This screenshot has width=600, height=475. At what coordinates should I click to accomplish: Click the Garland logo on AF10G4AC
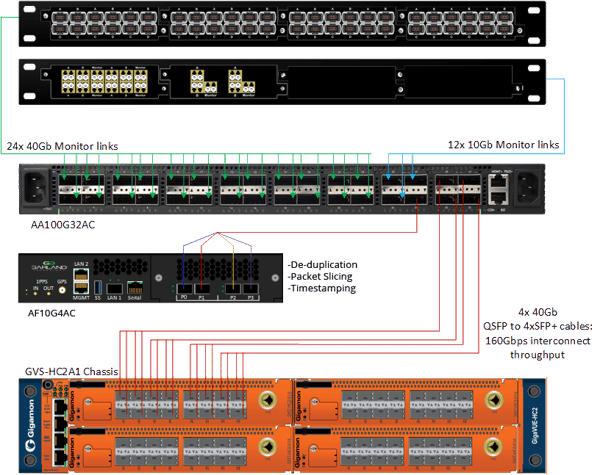[49, 265]
